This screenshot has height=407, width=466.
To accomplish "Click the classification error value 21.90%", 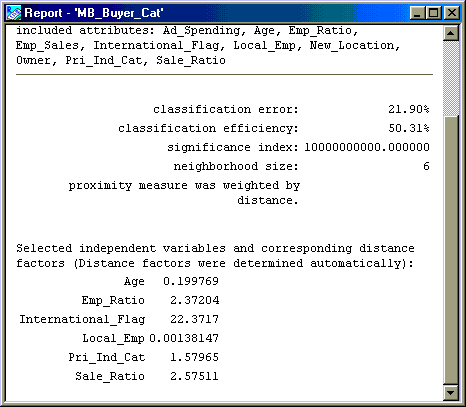I will [x=409, y=109].
